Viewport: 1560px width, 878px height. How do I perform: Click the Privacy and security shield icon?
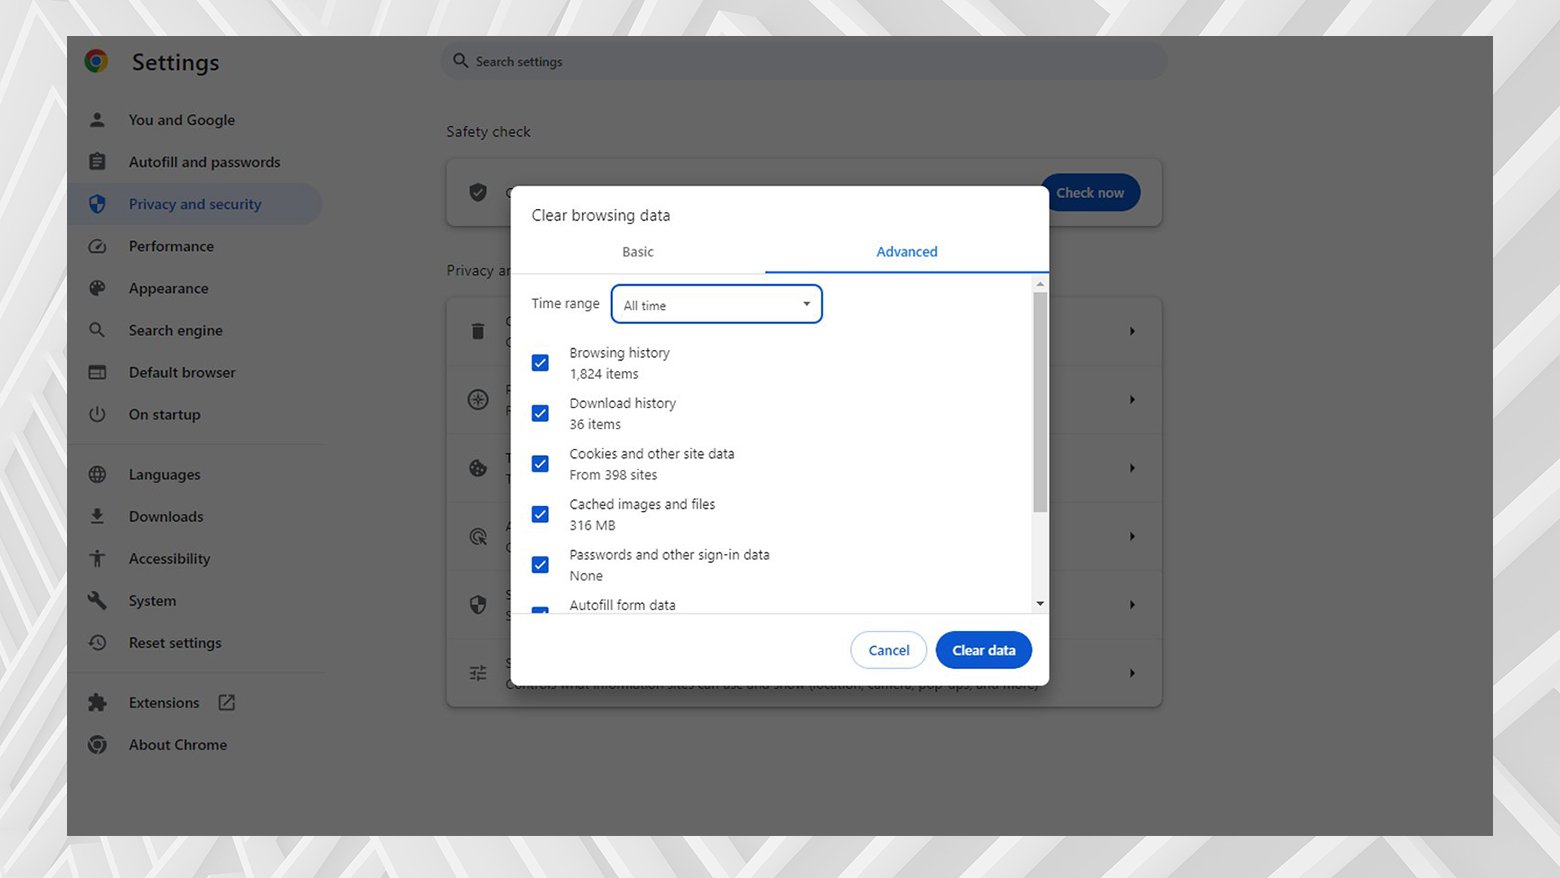point(97,204)
